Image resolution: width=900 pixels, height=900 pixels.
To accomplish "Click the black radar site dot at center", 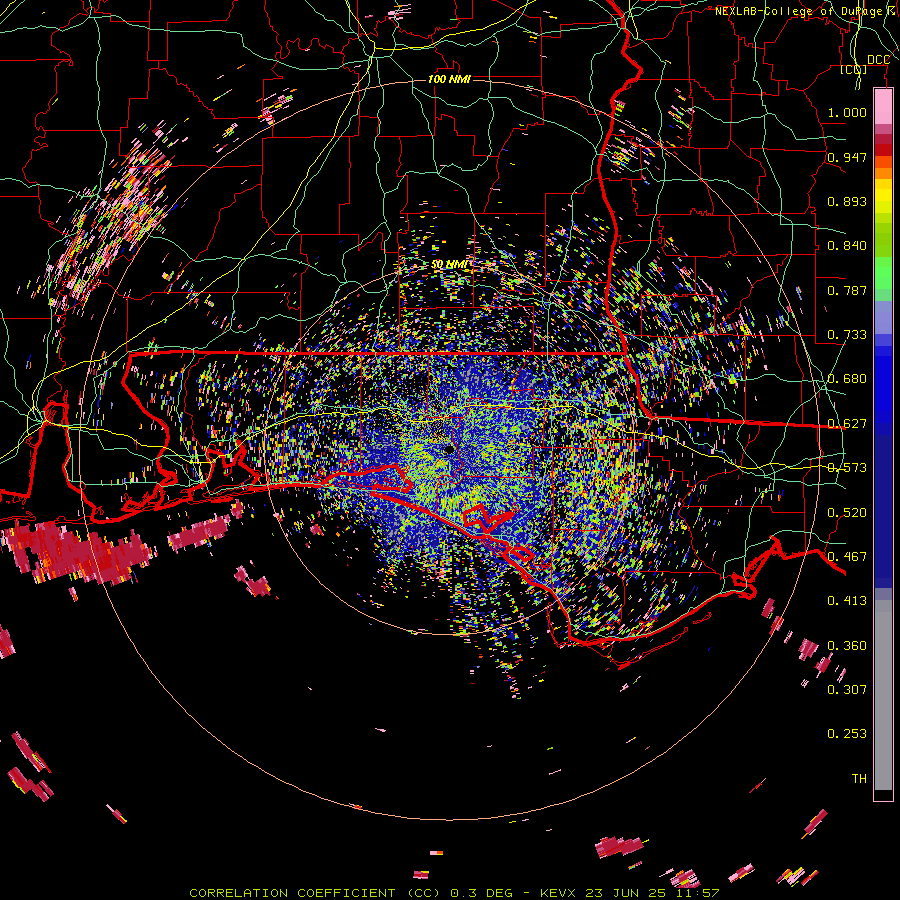I will pos(449,450).
